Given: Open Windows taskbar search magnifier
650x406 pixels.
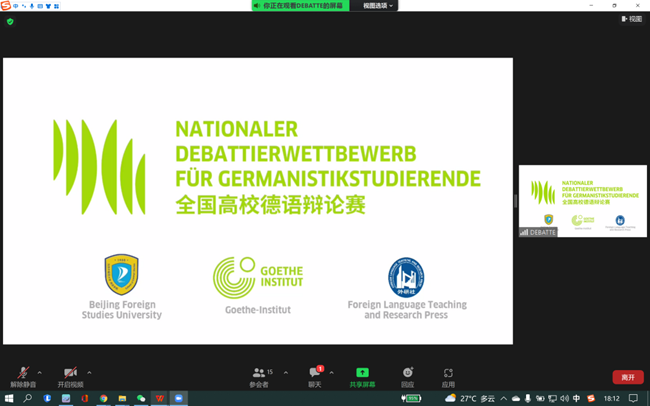Looking at the screenshot, I should pos(28,399).
